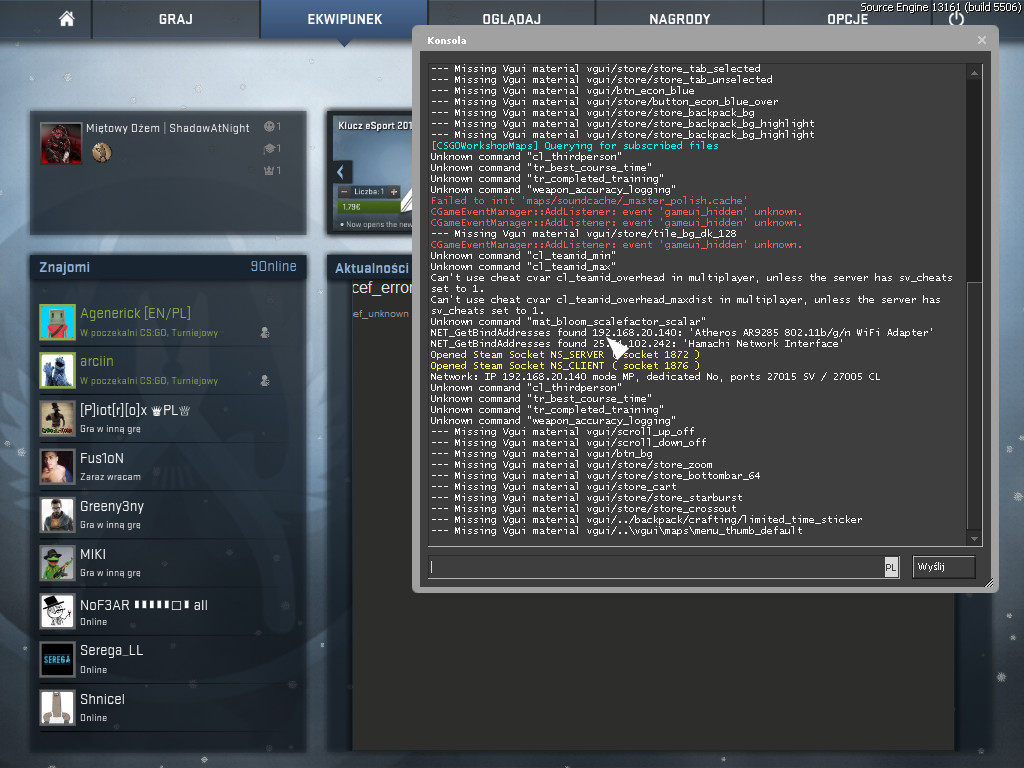Click the 9 Online friends count
Viewport: 1024px width, 768px height.
pos(273,266)
